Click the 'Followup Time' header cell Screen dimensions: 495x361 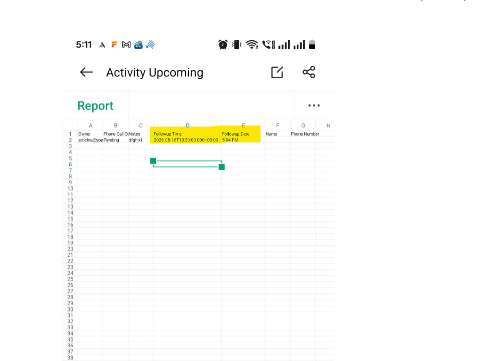(187, 134)
